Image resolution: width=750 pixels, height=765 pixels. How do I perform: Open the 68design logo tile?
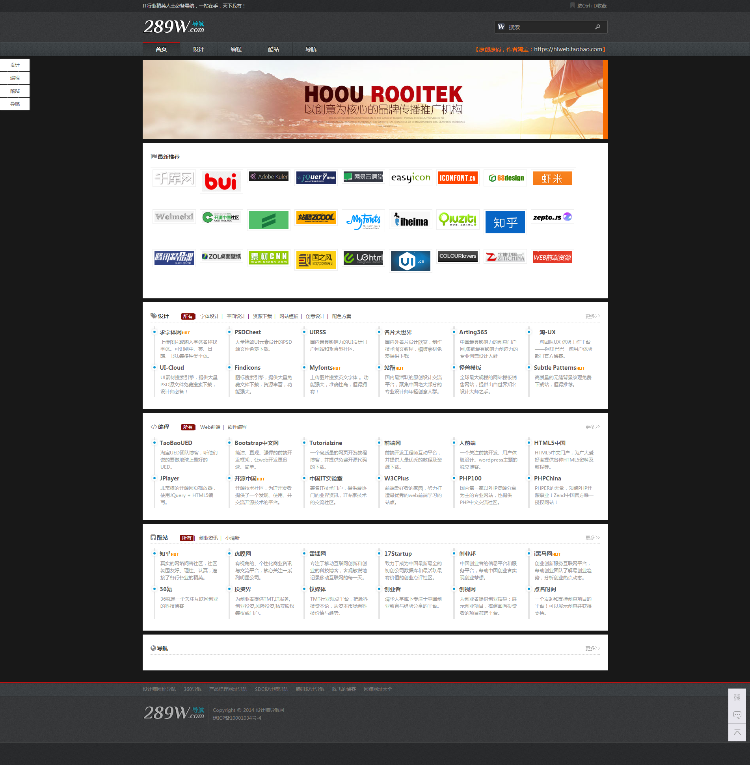506,178
